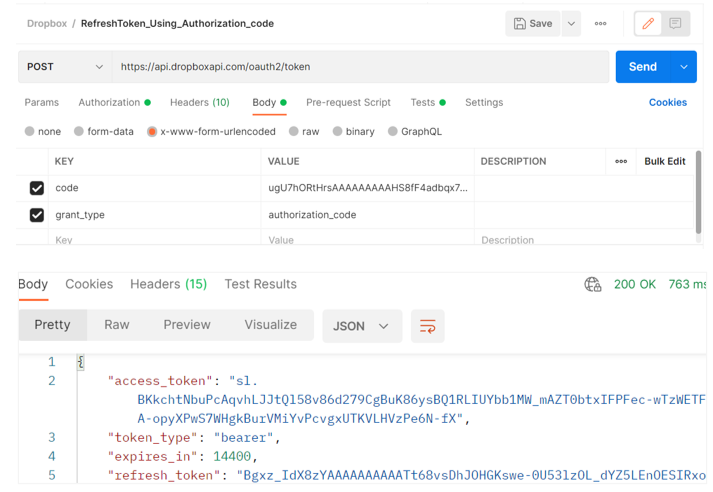Click the globe network info icon

[593, 285]
